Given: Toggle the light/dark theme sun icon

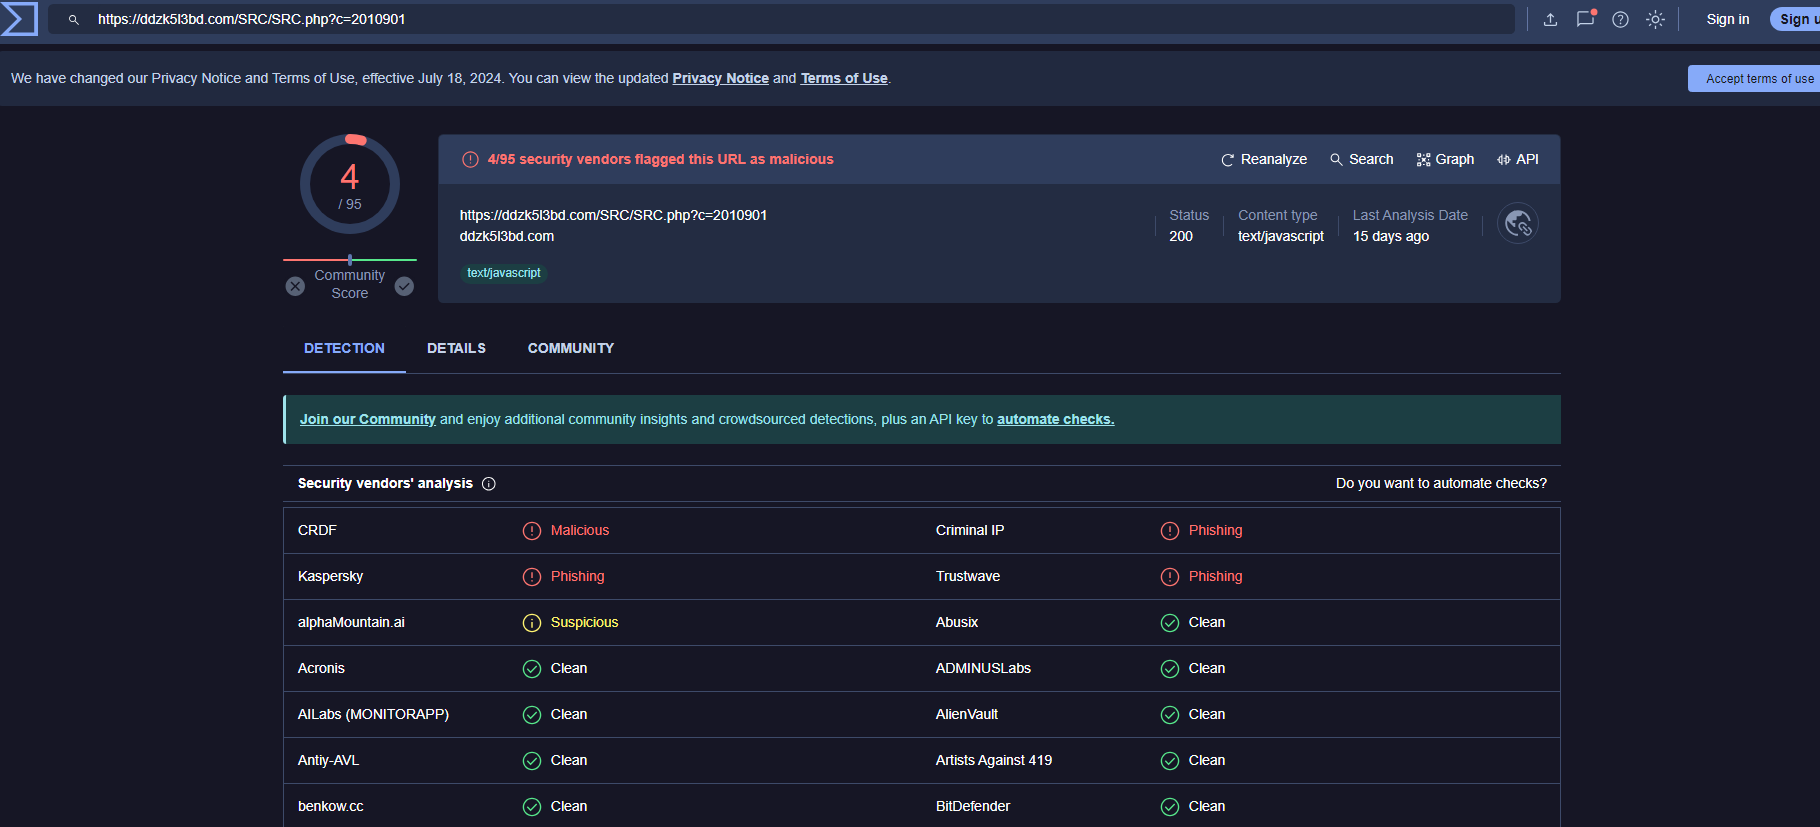Looking at the screenshot, I should tap(1655, 19).
